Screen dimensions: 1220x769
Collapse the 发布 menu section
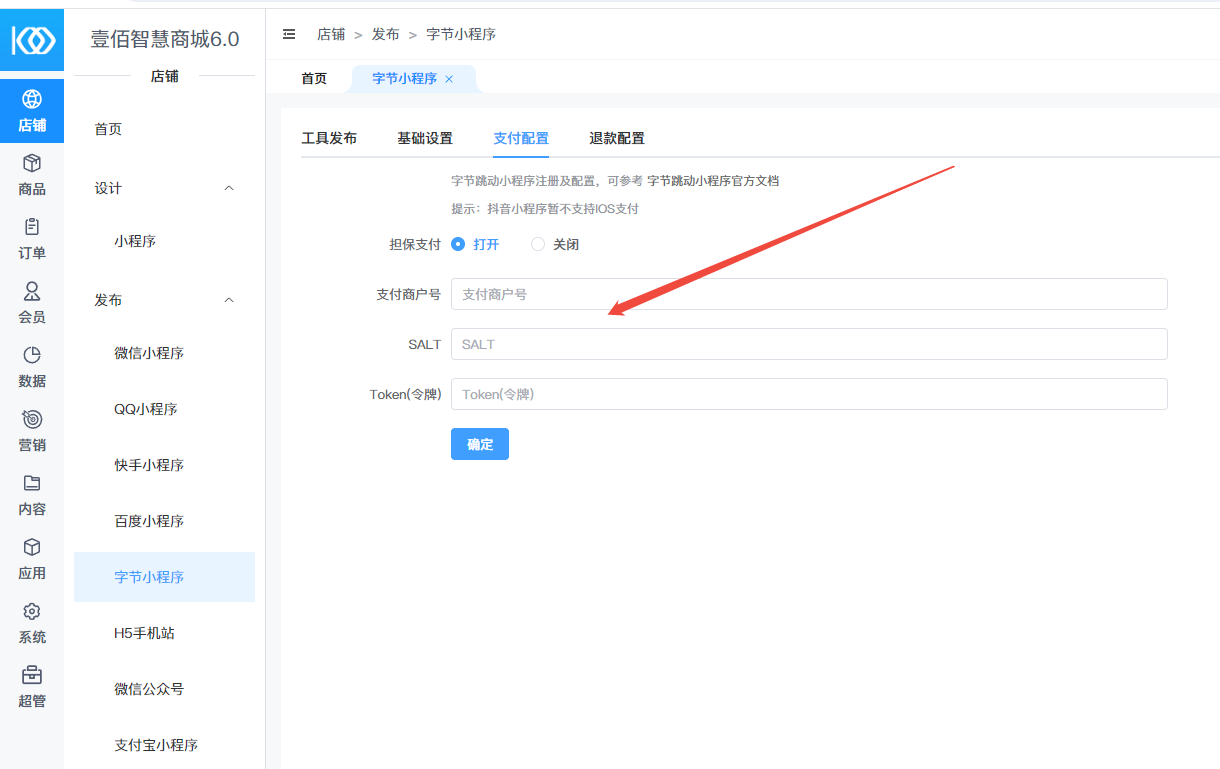point(229,300)
